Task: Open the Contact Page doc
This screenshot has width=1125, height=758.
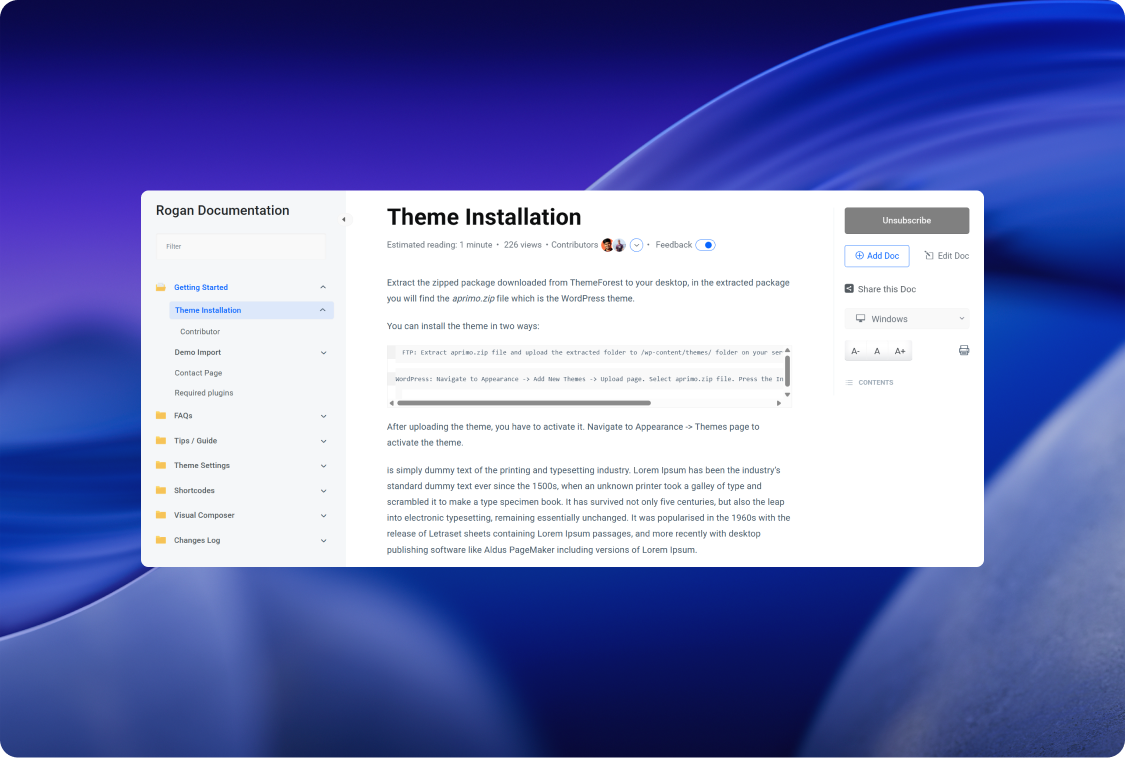Action: (x=198, y=373)
